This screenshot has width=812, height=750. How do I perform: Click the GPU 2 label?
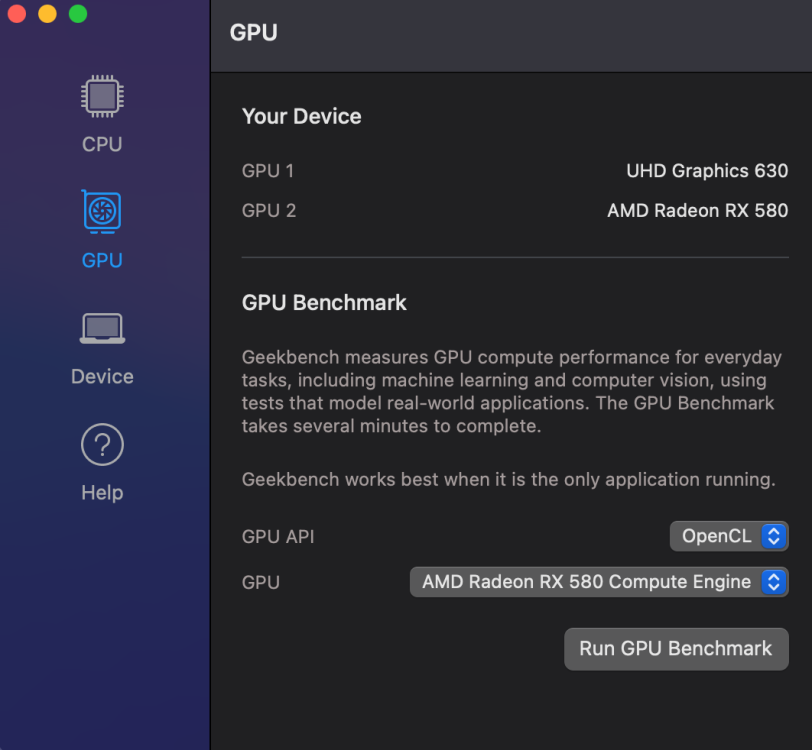click(x=269, y=211)
